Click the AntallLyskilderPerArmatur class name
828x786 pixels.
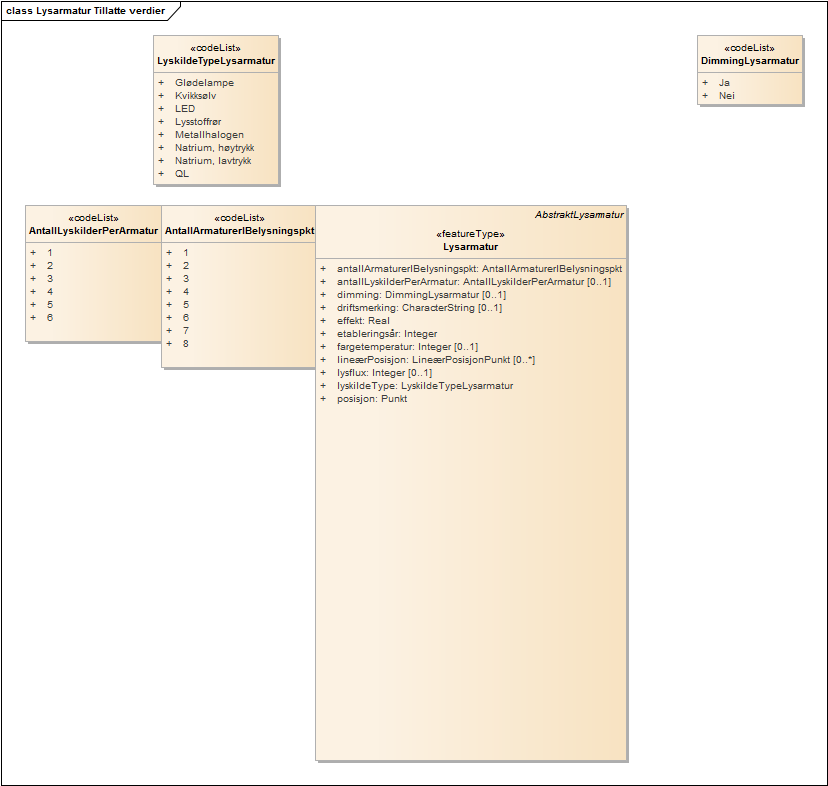tap(93, 231)
